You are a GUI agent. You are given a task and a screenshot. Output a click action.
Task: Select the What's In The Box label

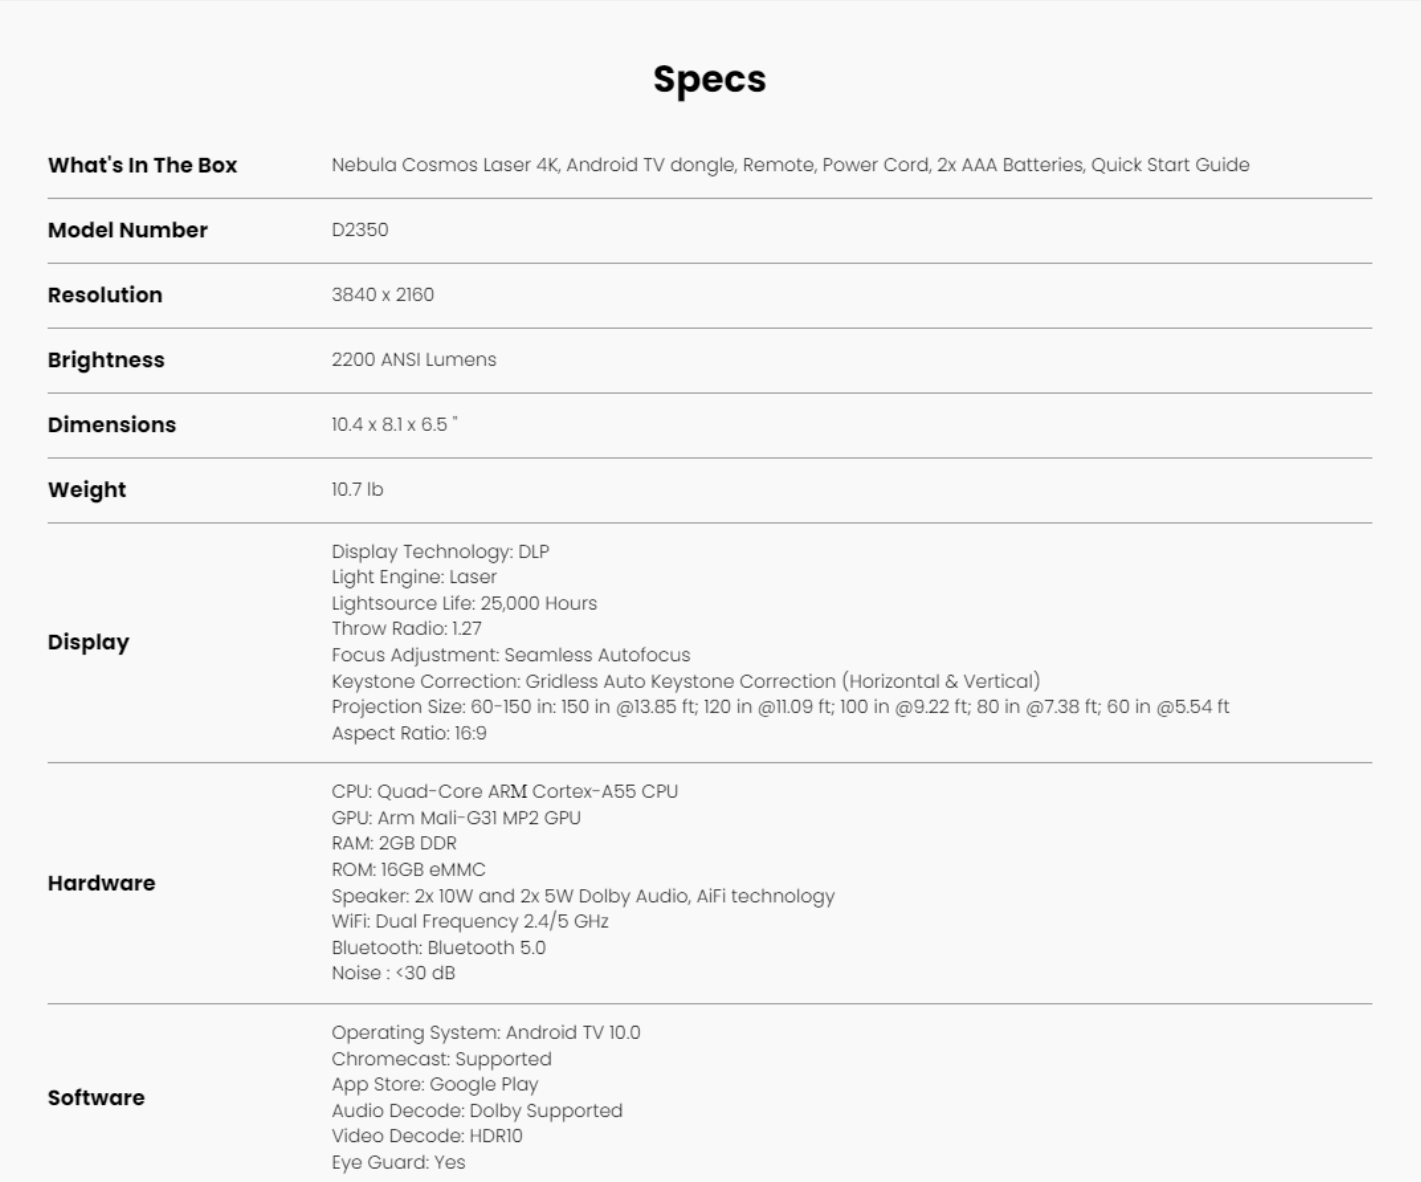142,165
